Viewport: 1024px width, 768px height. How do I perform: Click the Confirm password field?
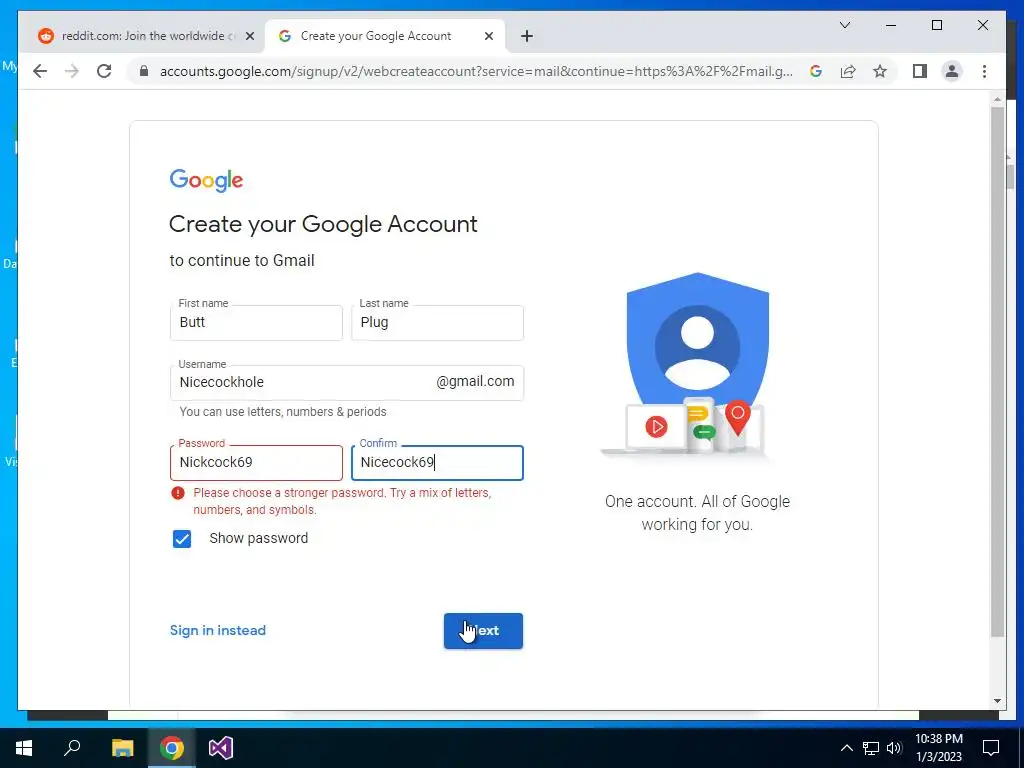point(437,462)
